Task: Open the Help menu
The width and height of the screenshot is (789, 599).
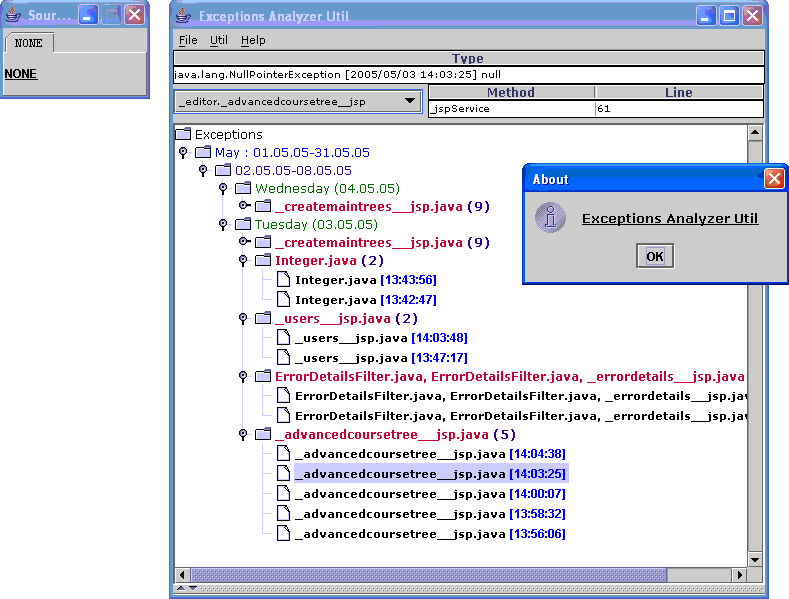Action: (253, 40)
